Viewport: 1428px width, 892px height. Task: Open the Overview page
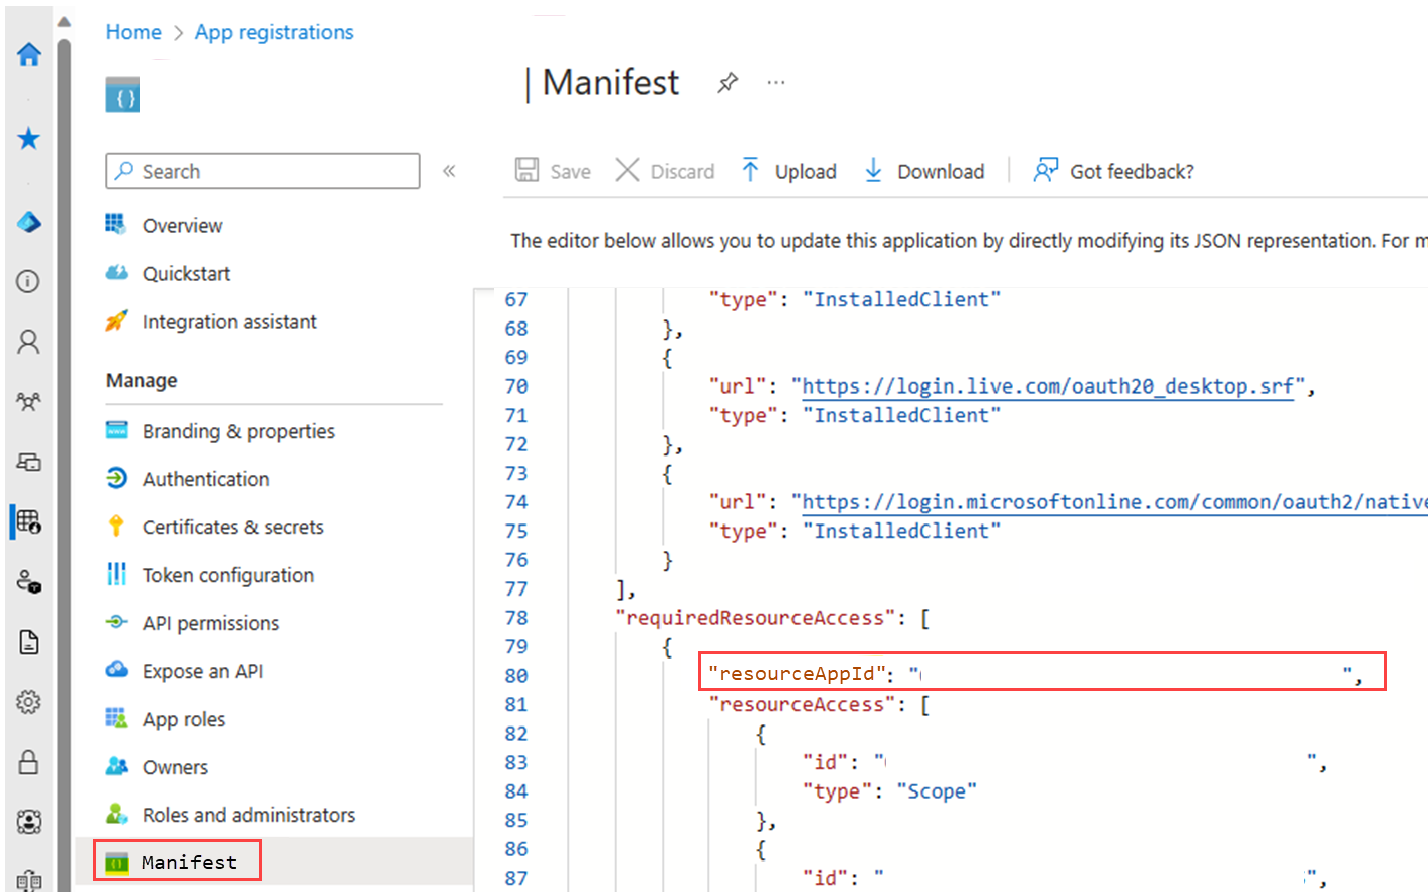pos(182,225)
